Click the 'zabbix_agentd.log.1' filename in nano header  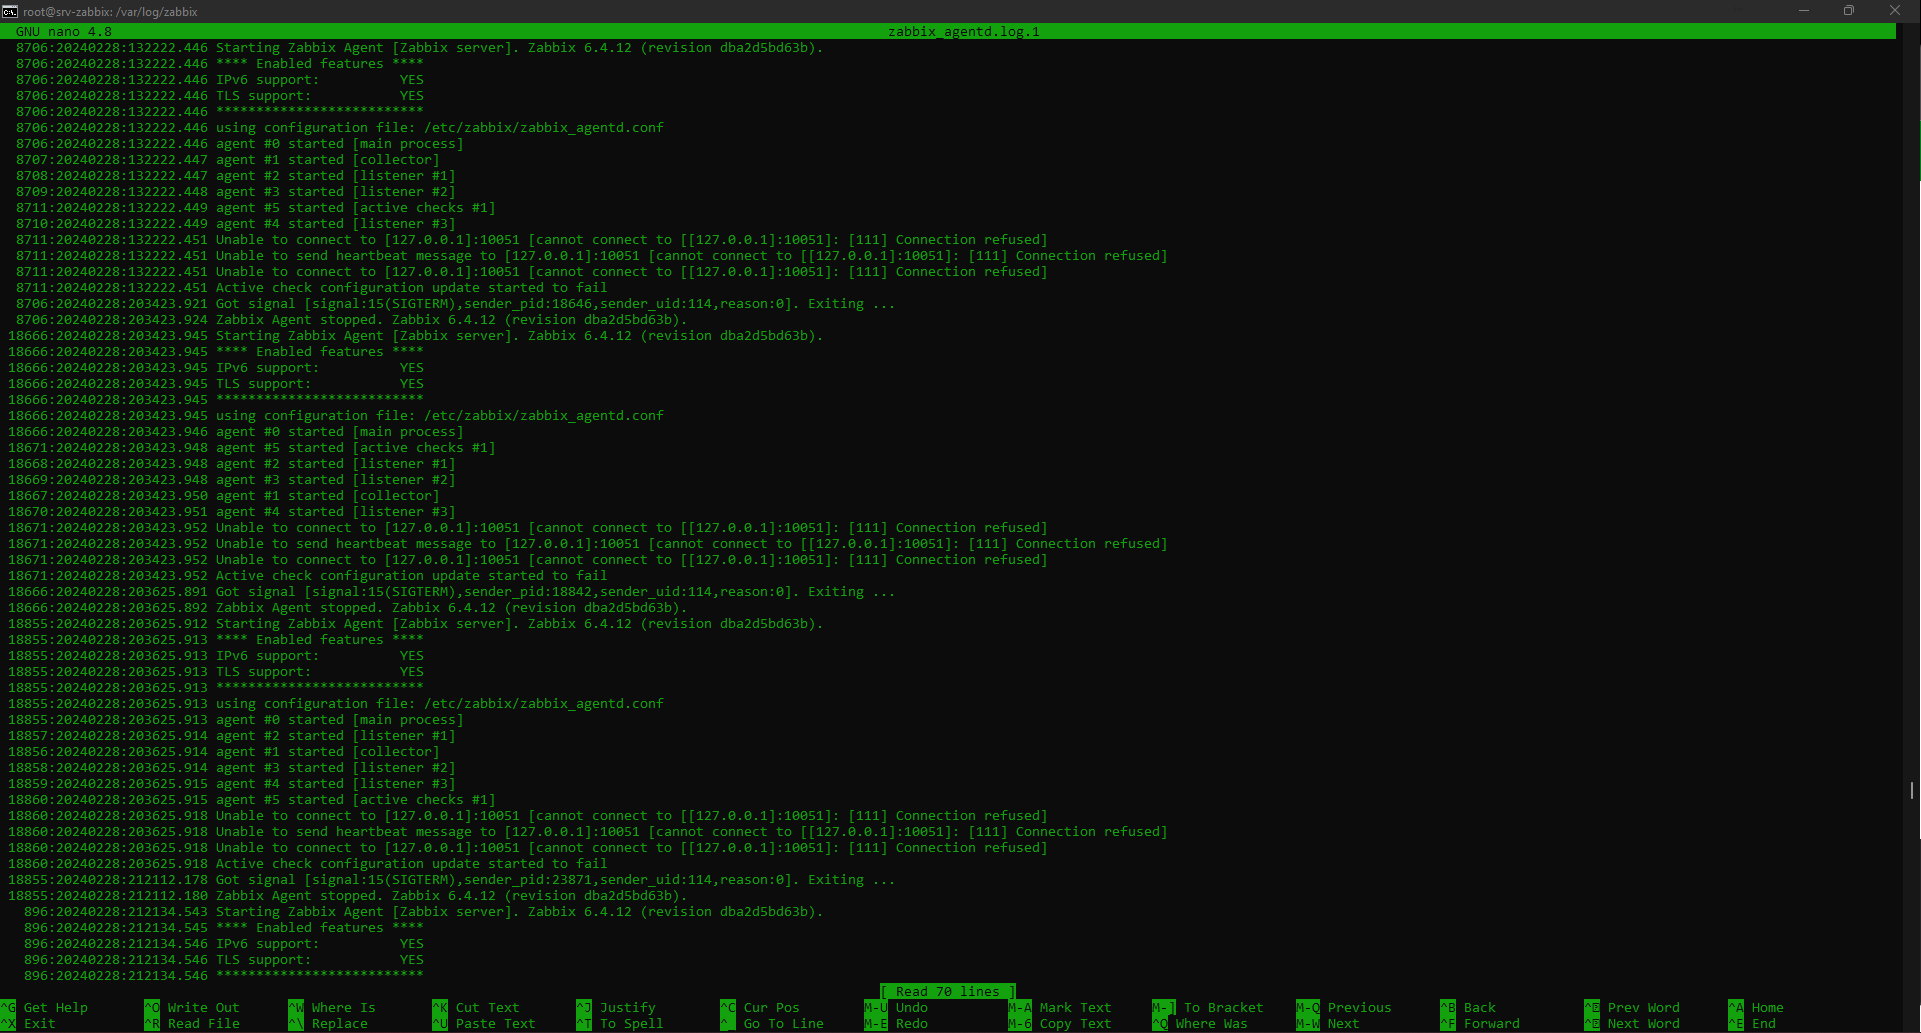click(964, 32)
